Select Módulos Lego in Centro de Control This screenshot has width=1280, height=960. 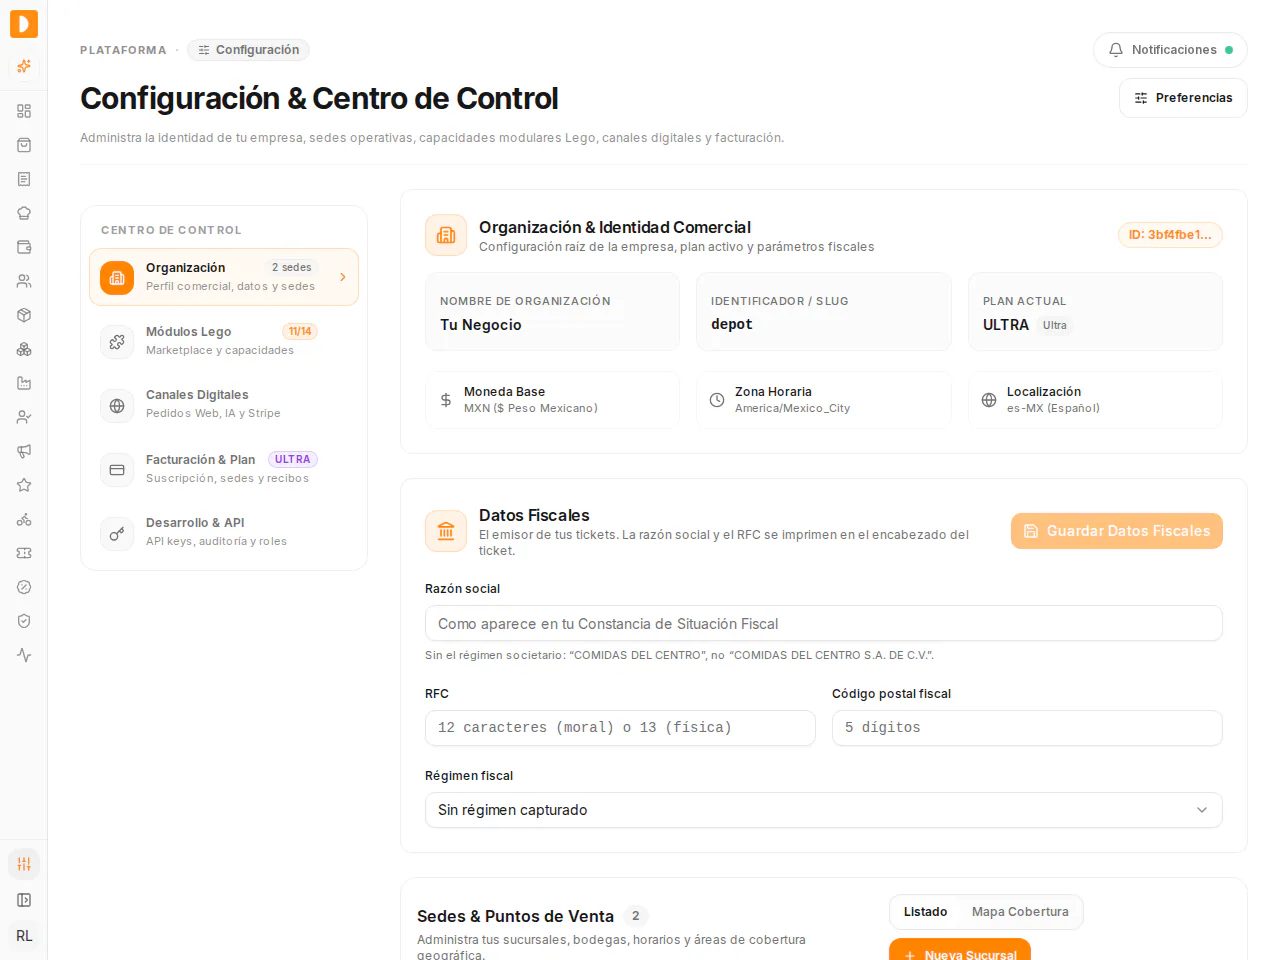click(224, 341)
